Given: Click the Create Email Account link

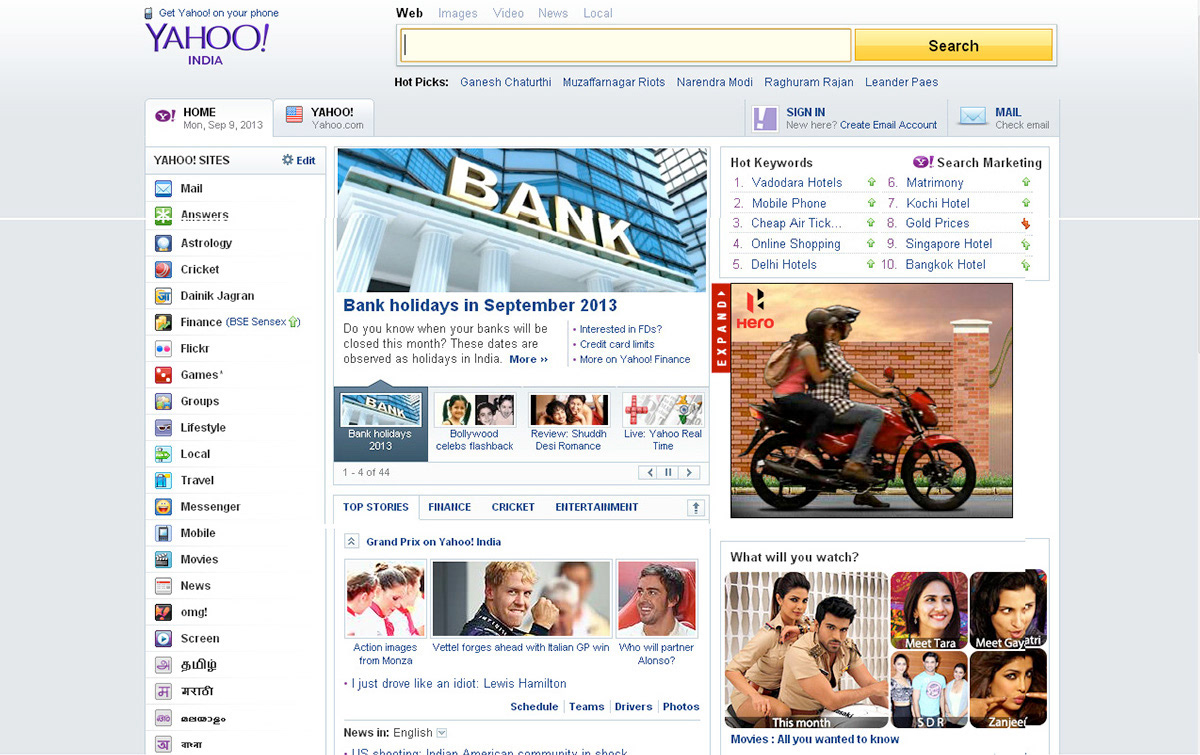Looking at the screenshot, I should tap(889, 125).
